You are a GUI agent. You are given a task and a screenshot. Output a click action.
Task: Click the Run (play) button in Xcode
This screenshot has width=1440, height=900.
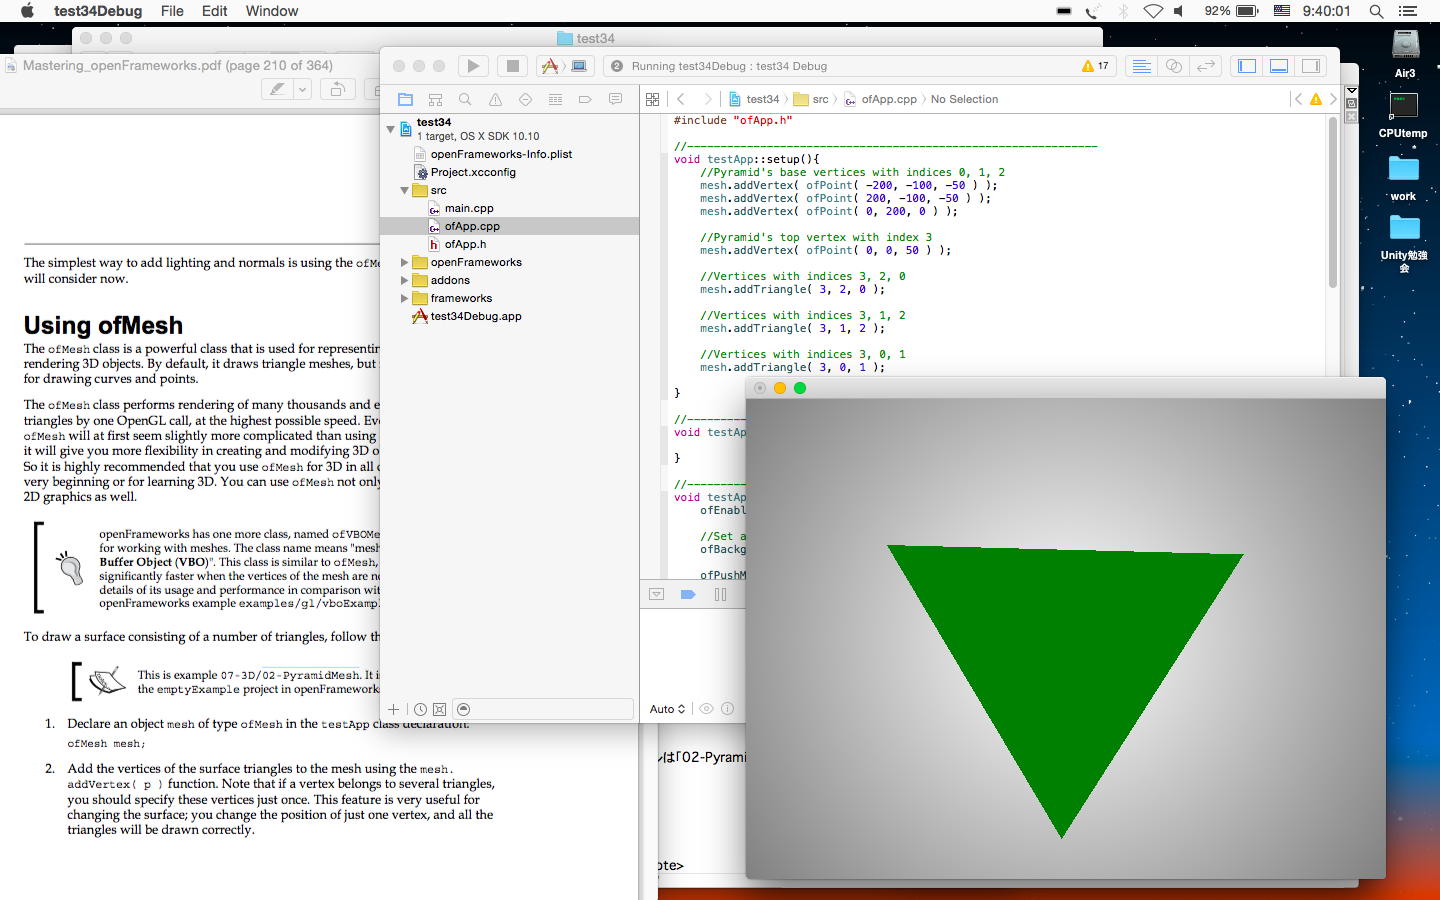473,66
